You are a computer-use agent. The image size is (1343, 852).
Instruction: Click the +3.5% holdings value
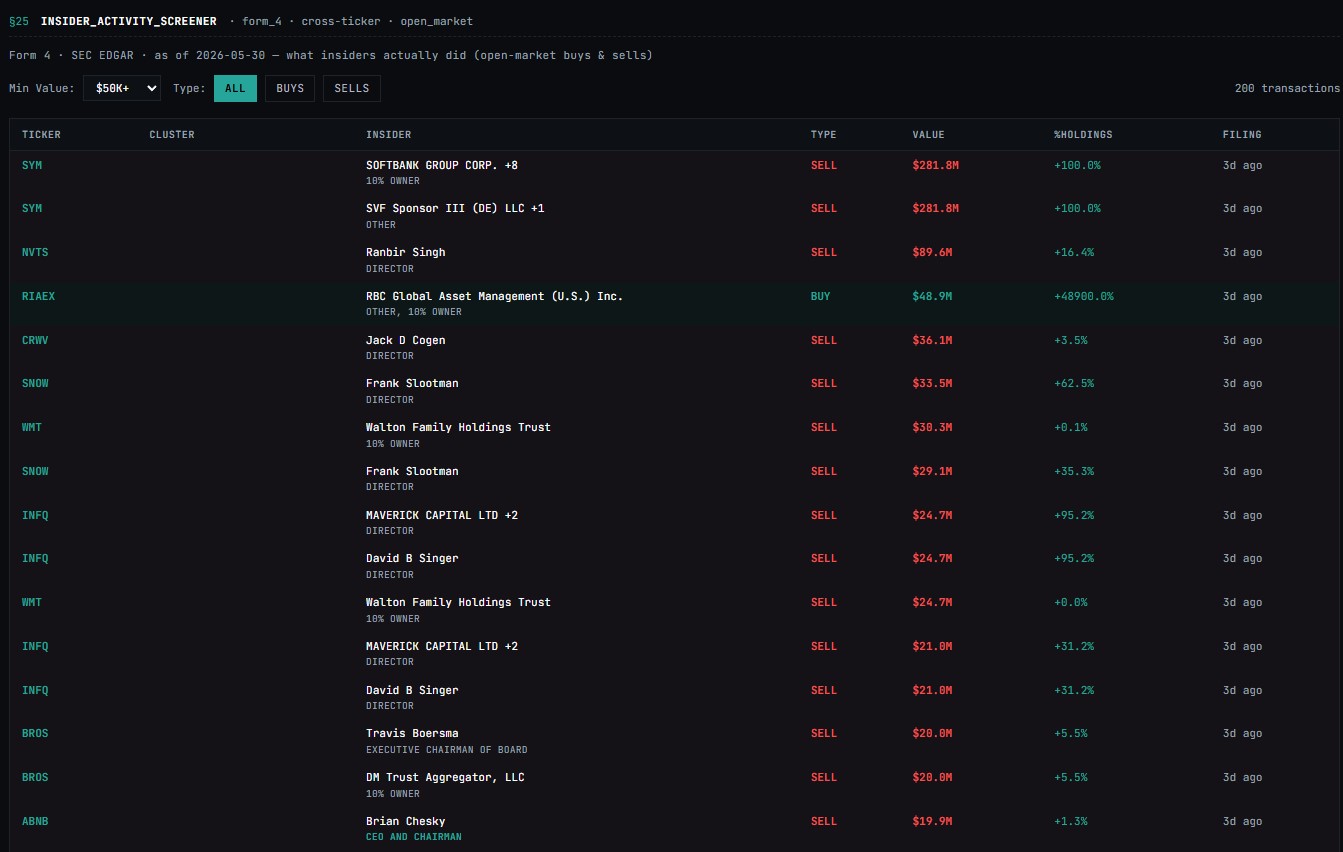1071,340
